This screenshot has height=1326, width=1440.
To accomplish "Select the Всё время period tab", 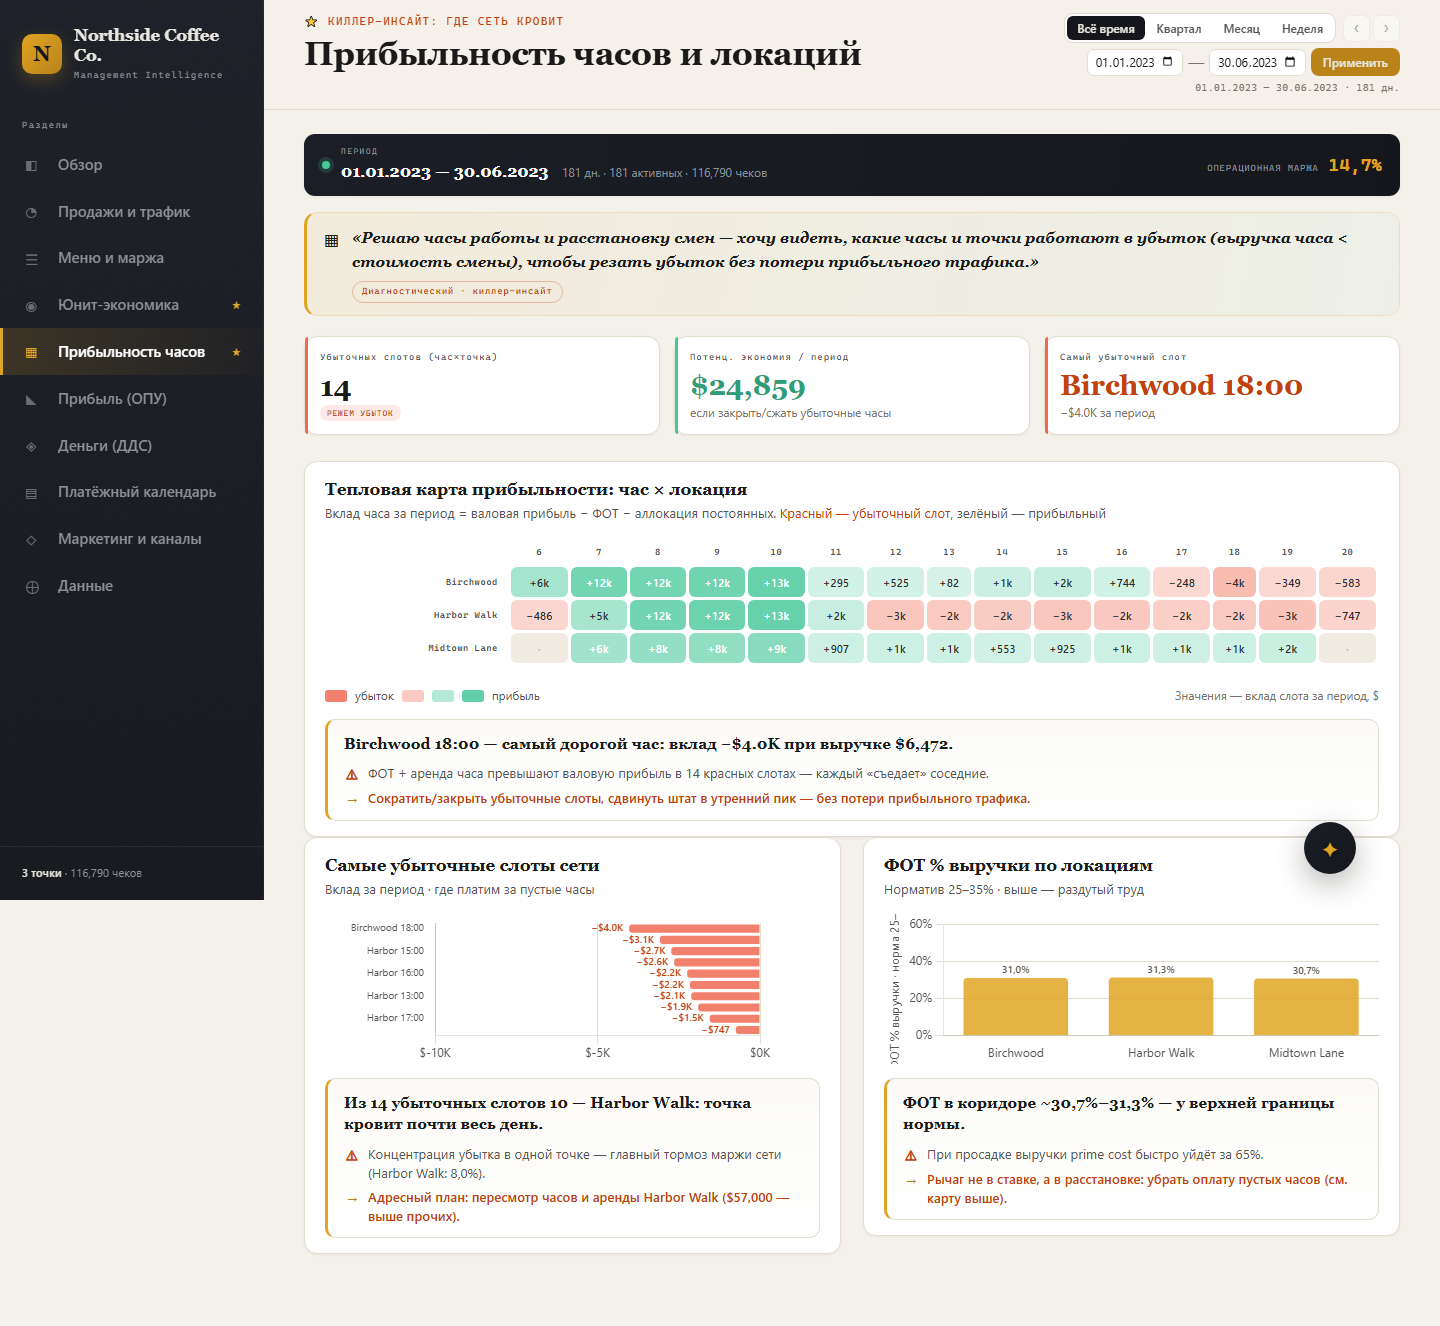I will click(1106, 29).
